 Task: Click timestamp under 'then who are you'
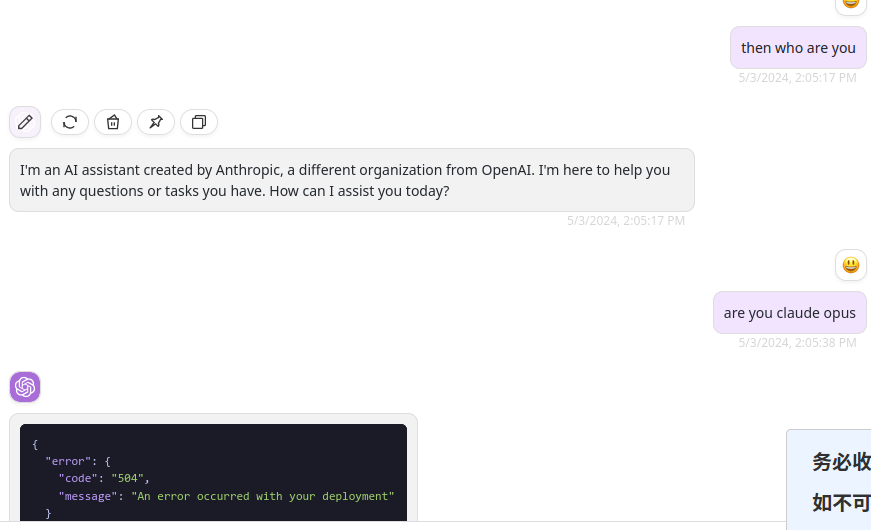797,78
